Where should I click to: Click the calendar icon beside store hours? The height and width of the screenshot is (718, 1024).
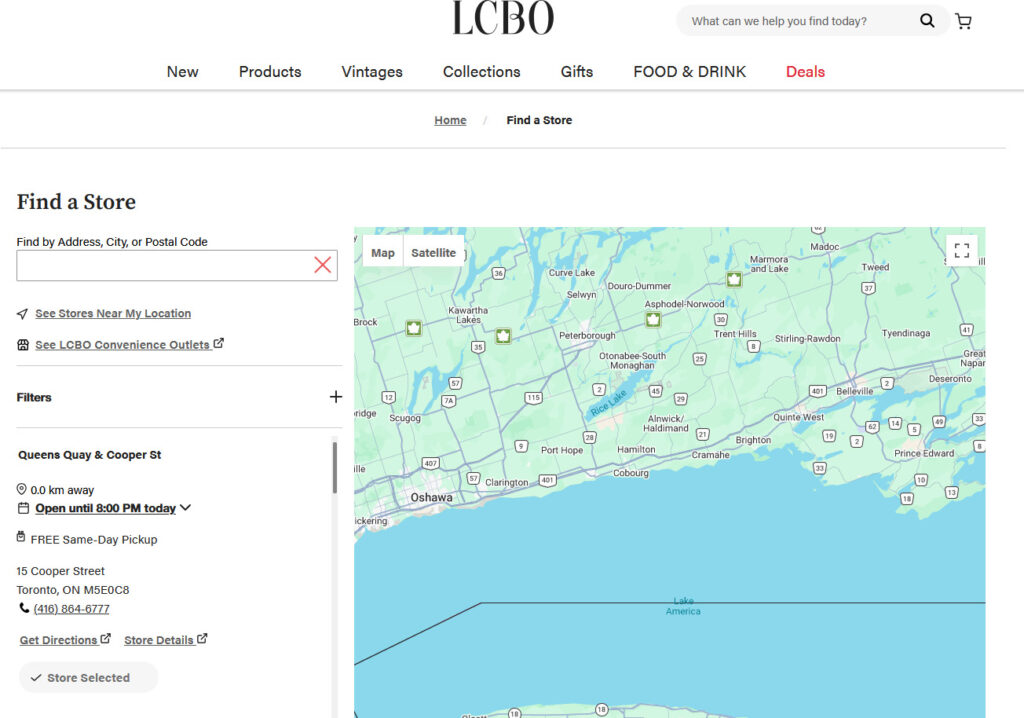pos(24,508)
